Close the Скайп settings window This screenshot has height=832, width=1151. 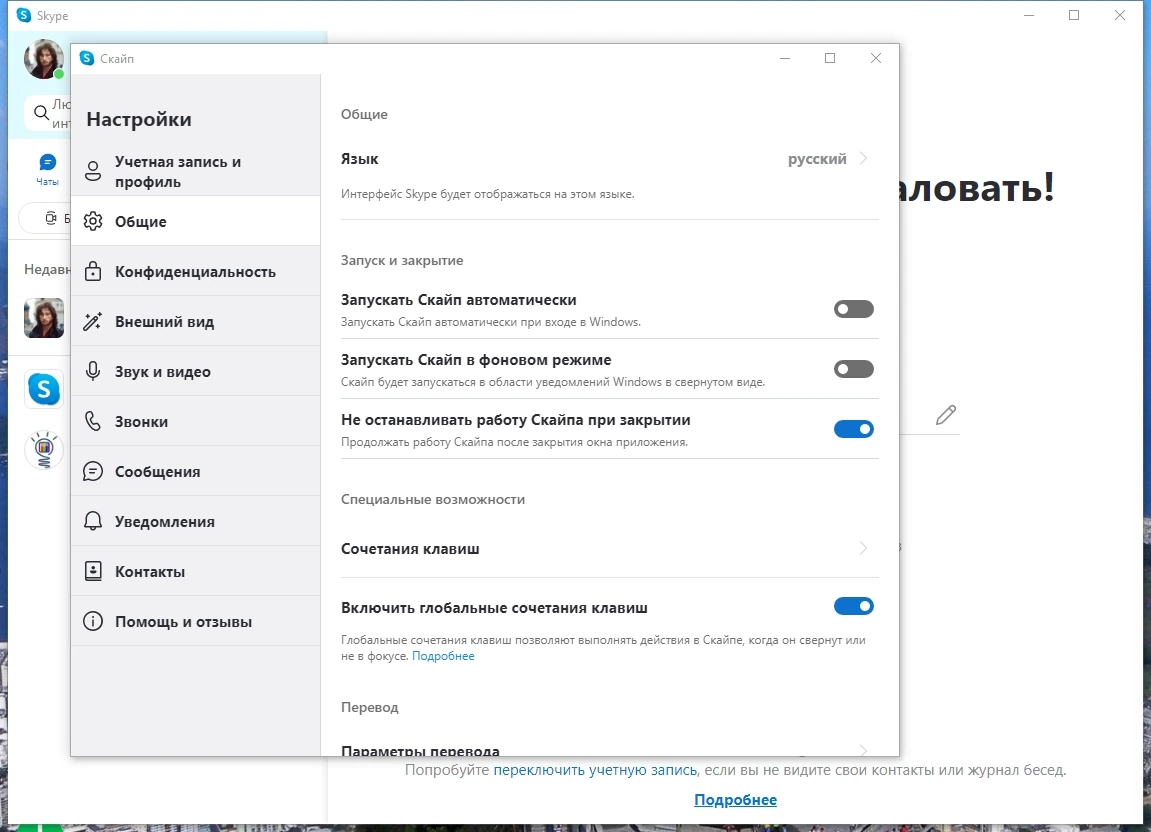pos(876,58)
